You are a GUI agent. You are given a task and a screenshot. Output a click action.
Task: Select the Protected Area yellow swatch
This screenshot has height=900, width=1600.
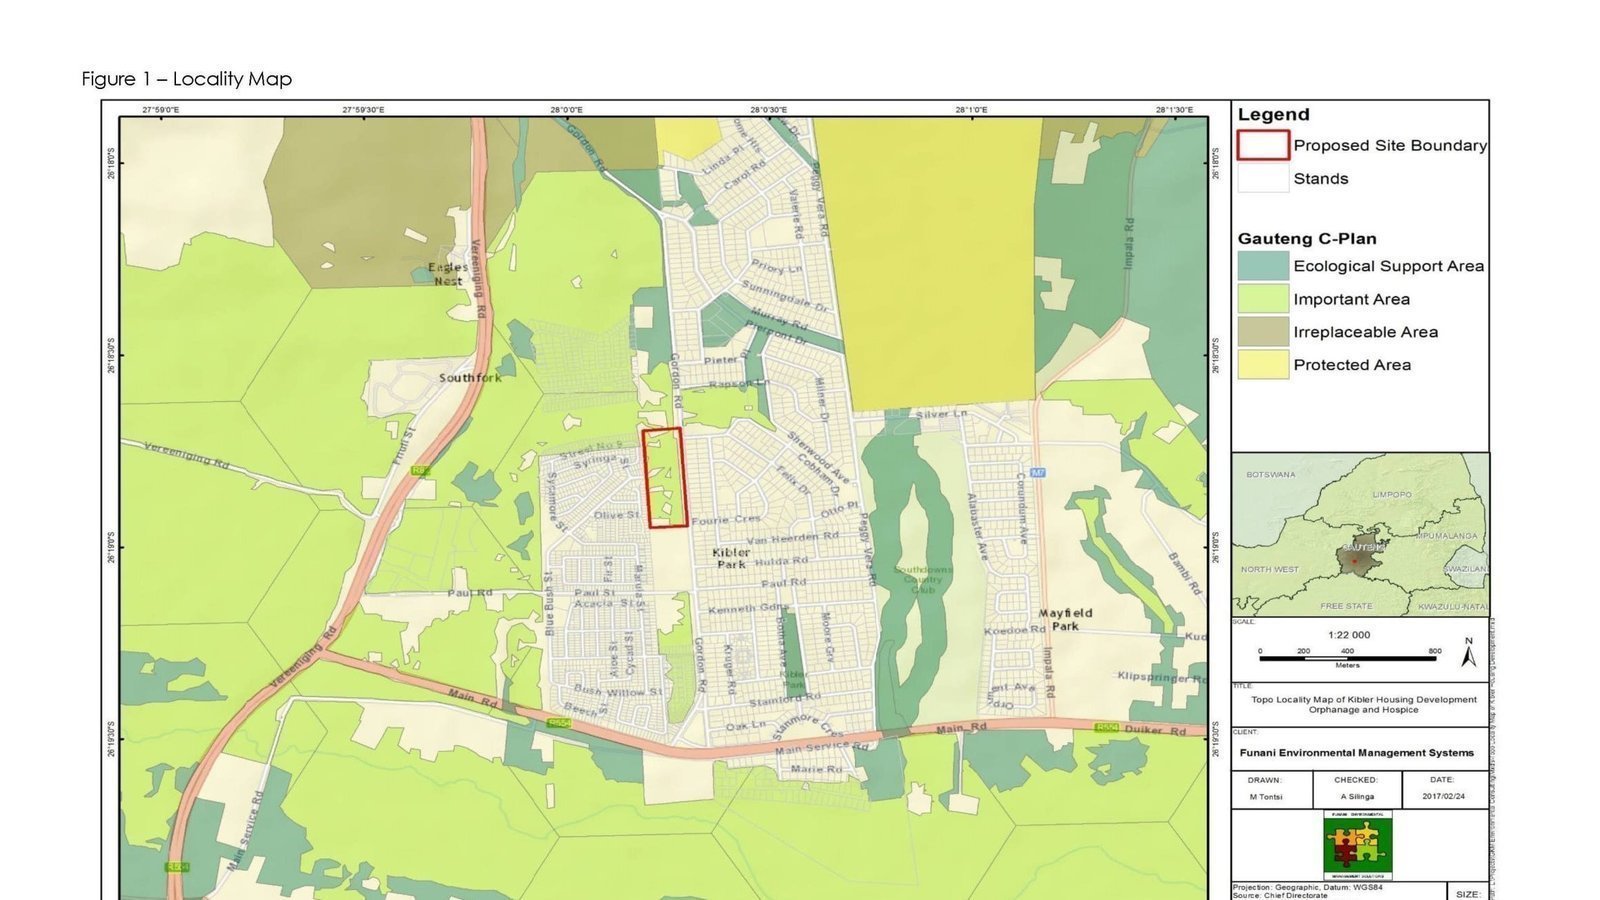[1263, 365]
